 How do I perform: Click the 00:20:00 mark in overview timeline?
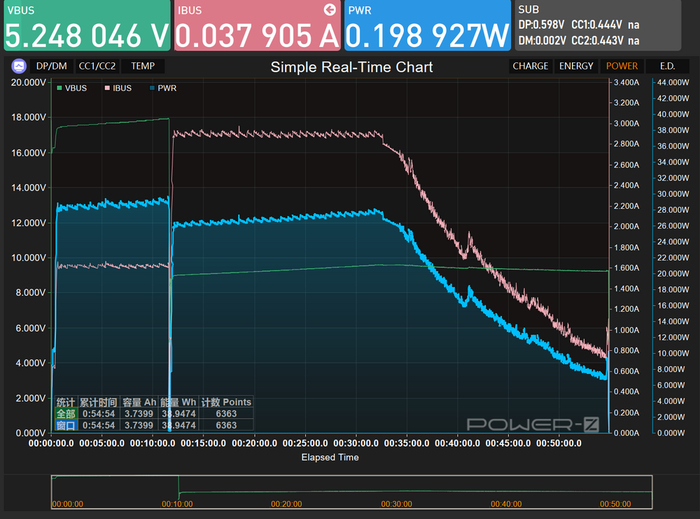pos(287,504)
